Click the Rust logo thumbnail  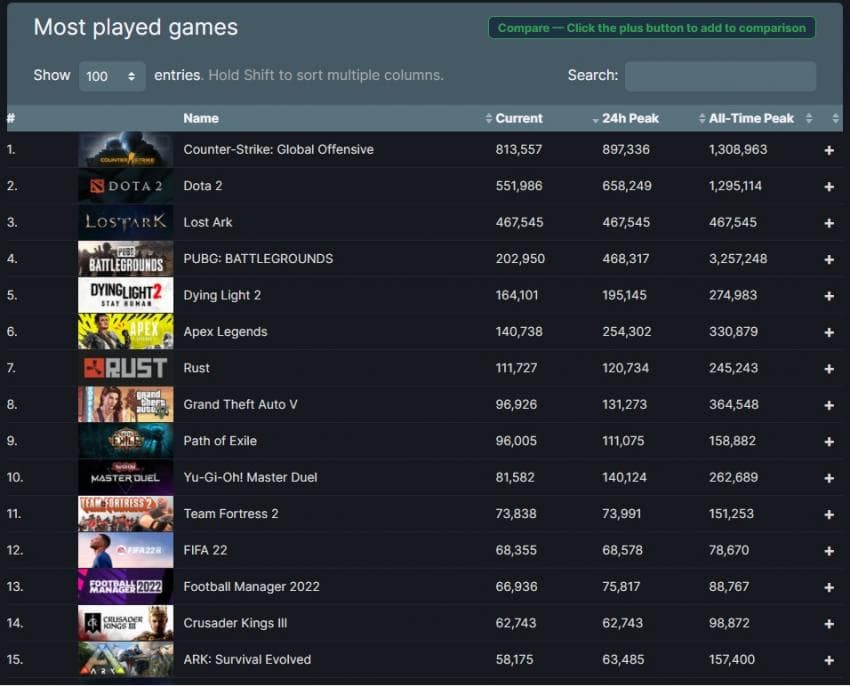click(126, 368)
